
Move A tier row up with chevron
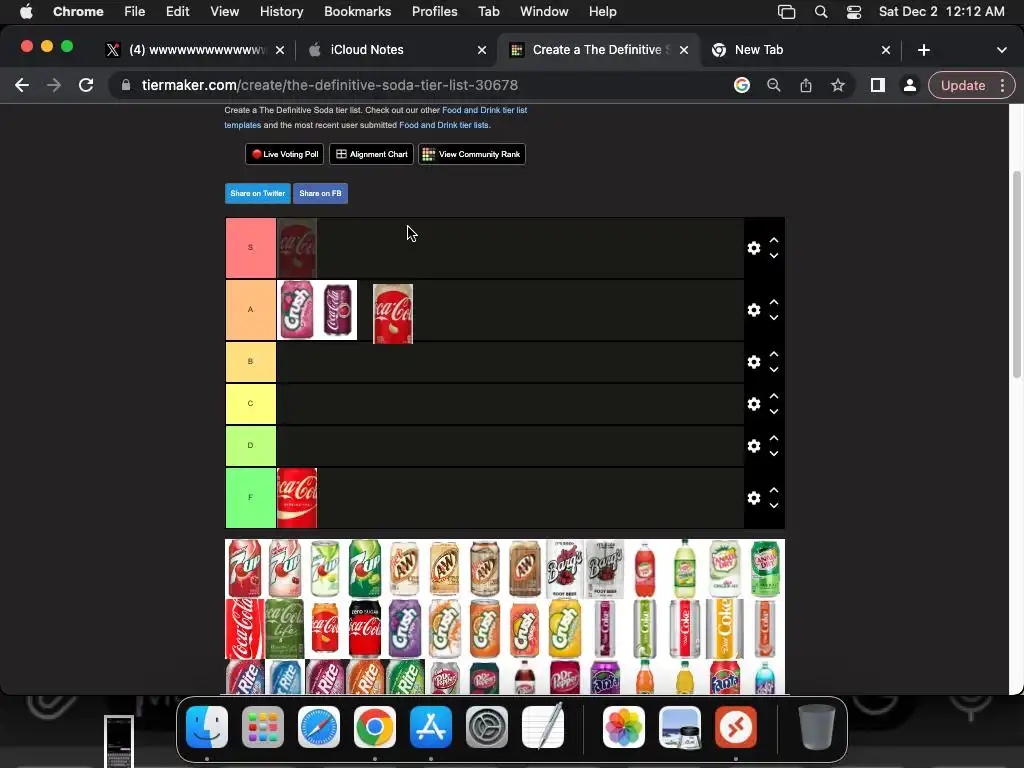point(774,302)
